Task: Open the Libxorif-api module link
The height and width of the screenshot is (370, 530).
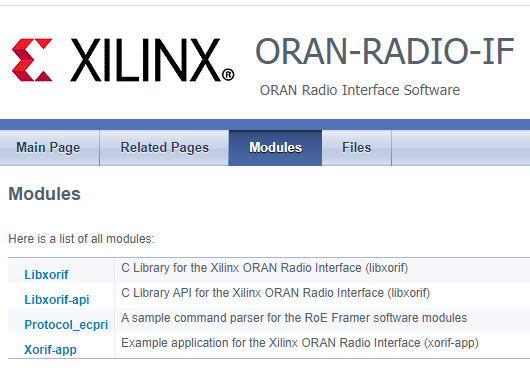Action: click(57, 300)
